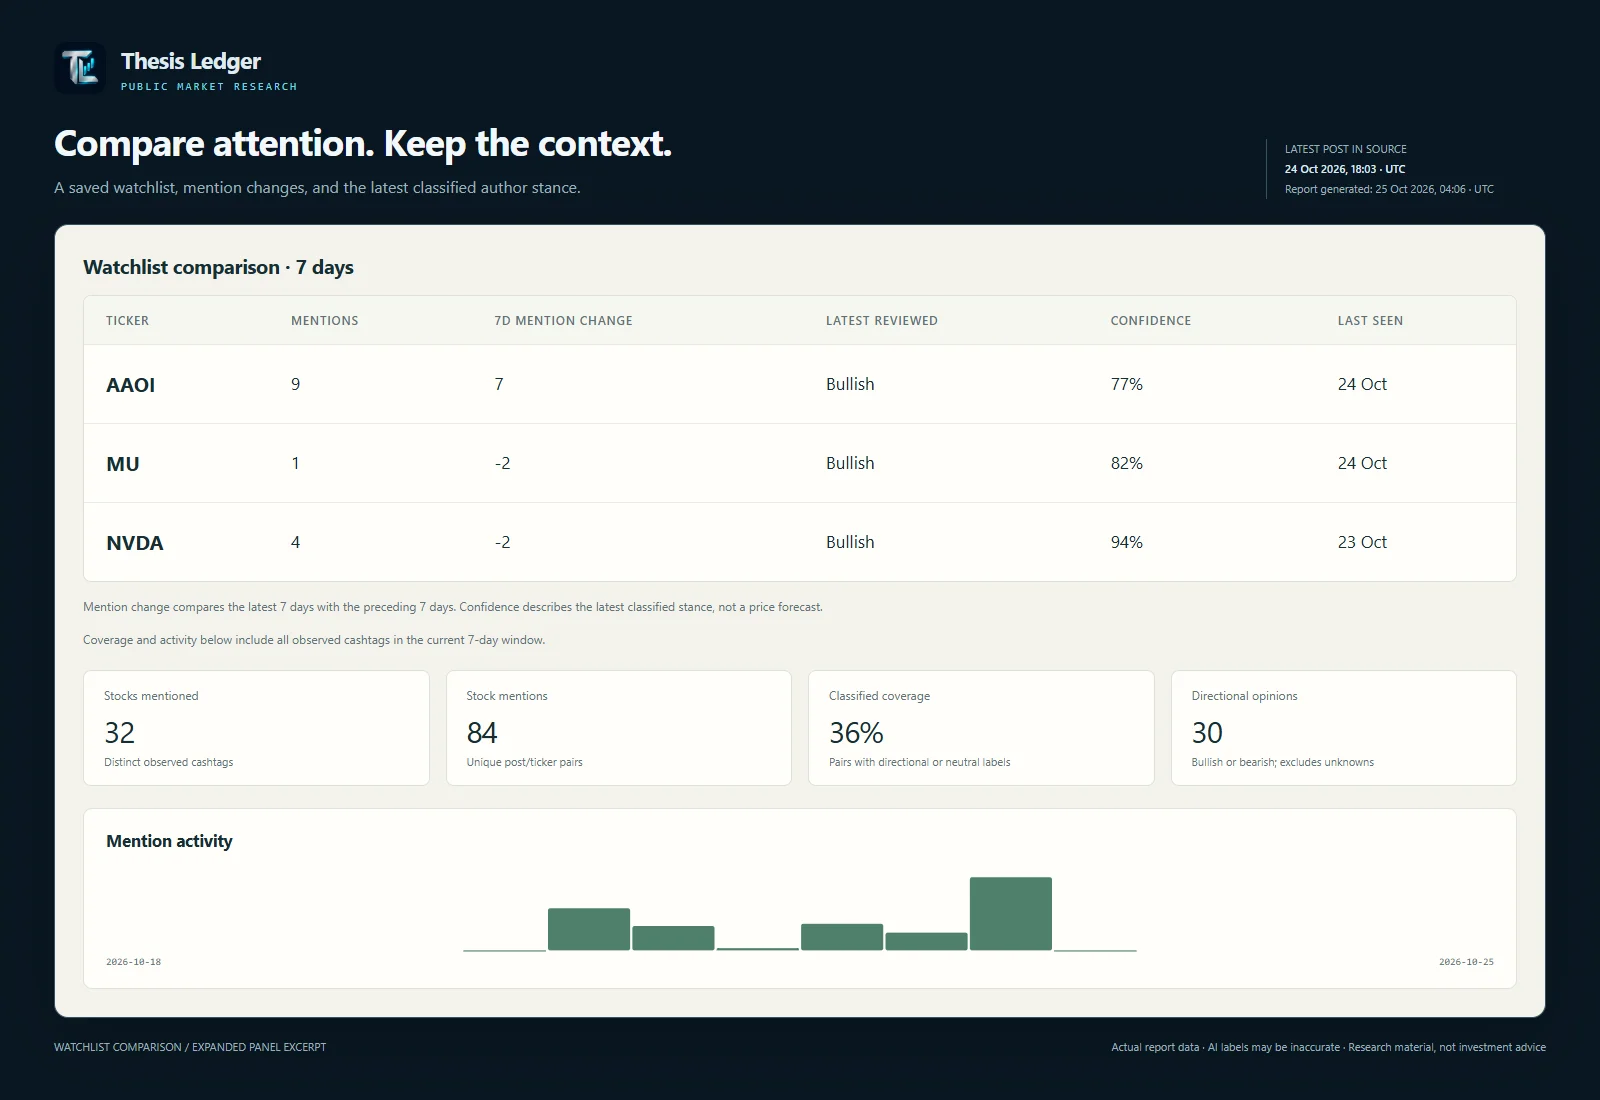Click the 2026-10-25 axis end label
1600x1100 pixels.
click(1466, 962)
